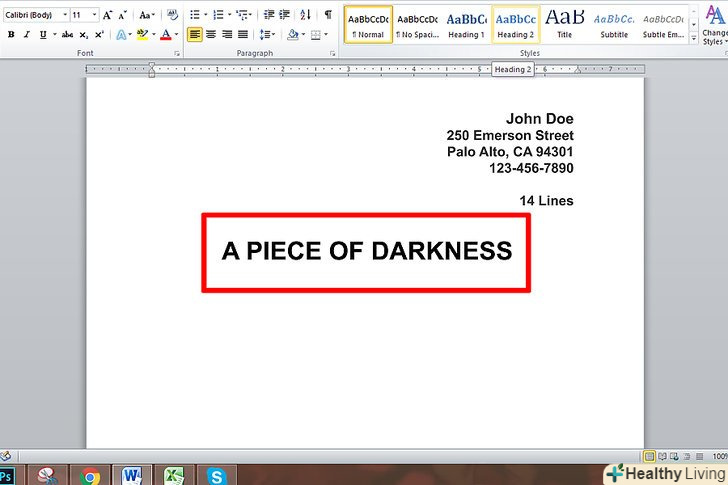This screenshot has width=728, height=485.
Task: Click Sort icon
Action: point(305,15)
